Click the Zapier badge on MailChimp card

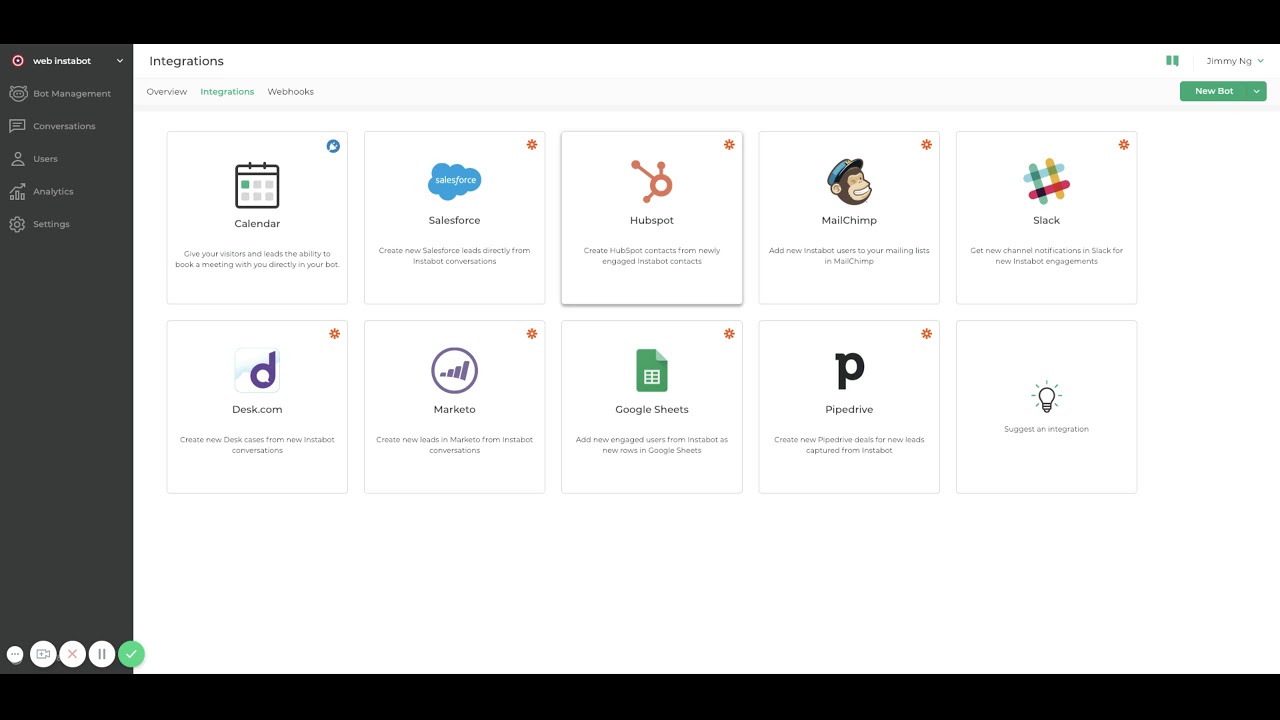click(926, 145)
